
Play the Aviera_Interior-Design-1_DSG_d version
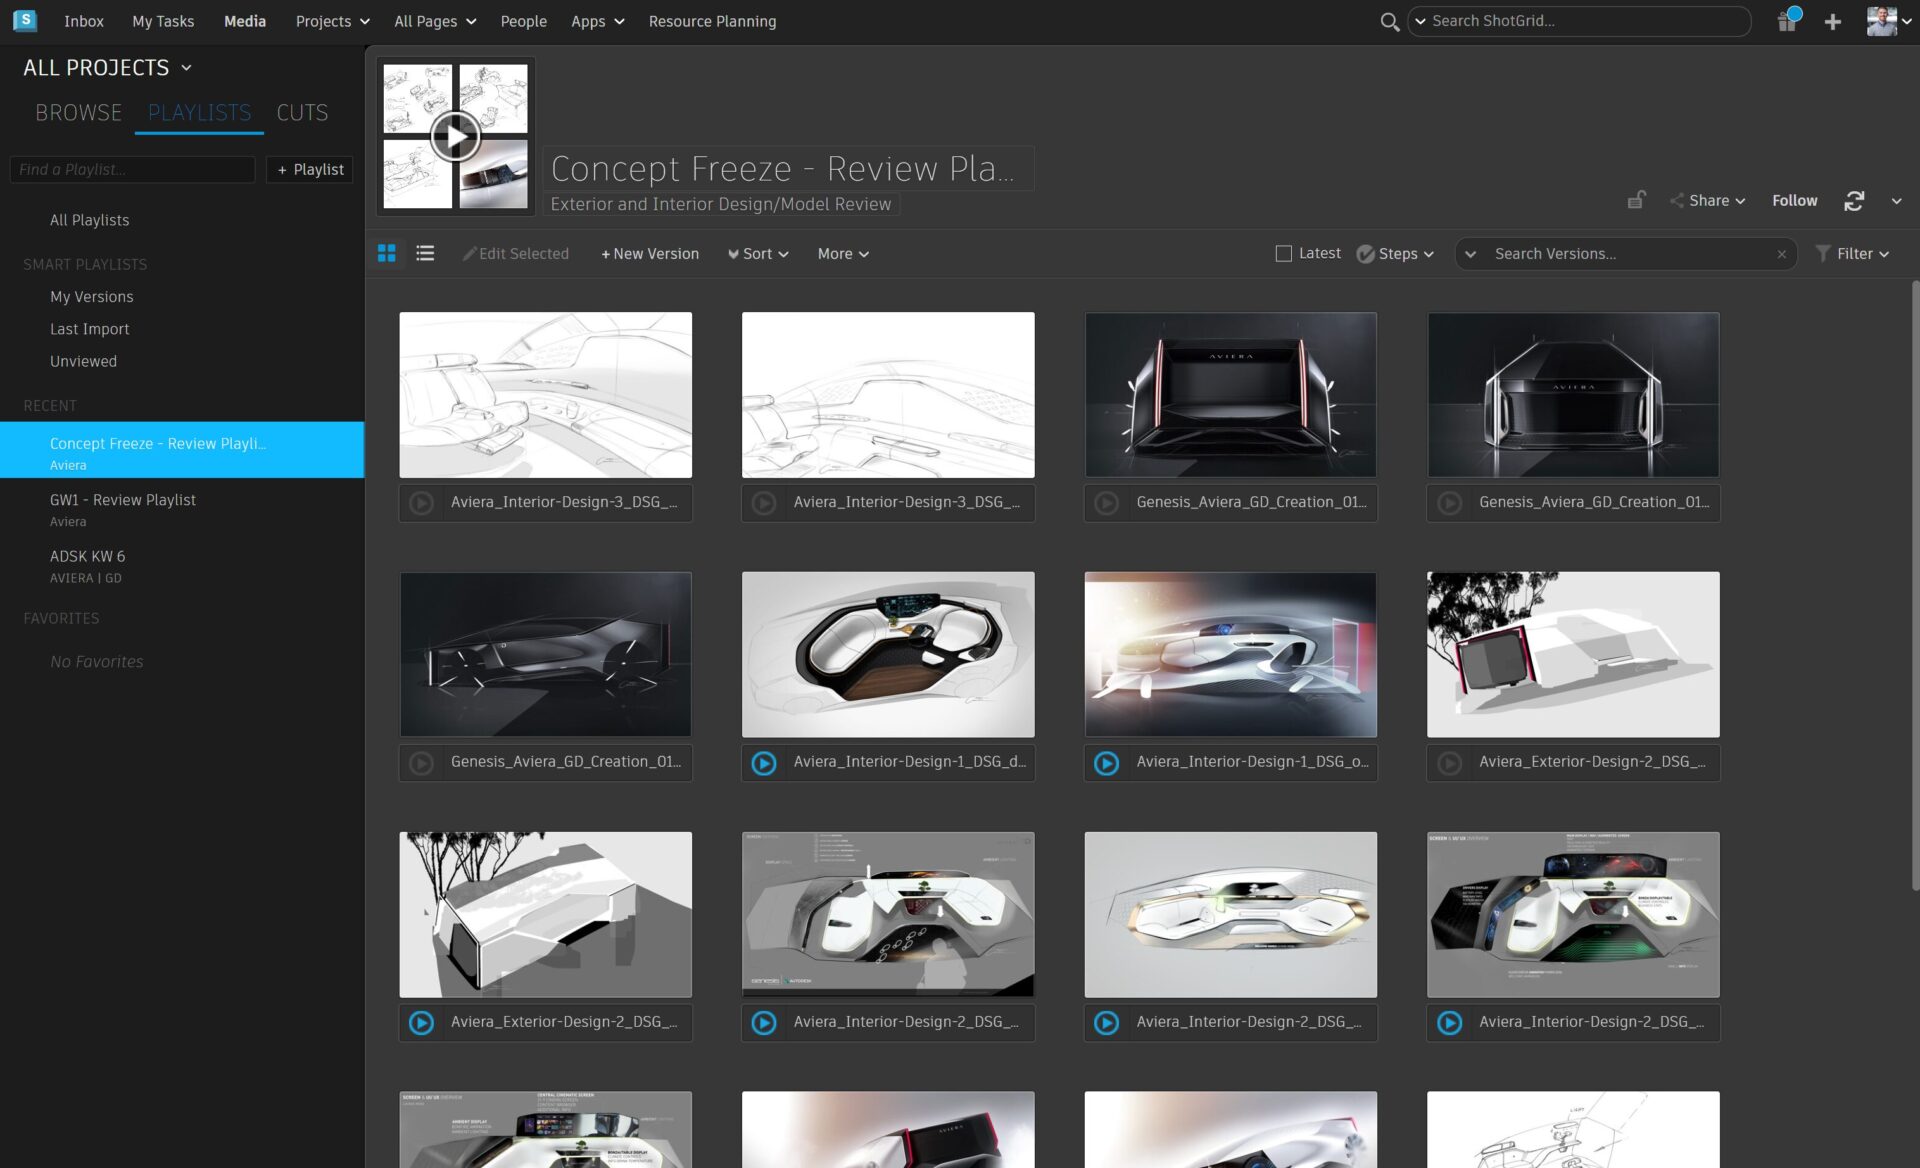(764, 763)
